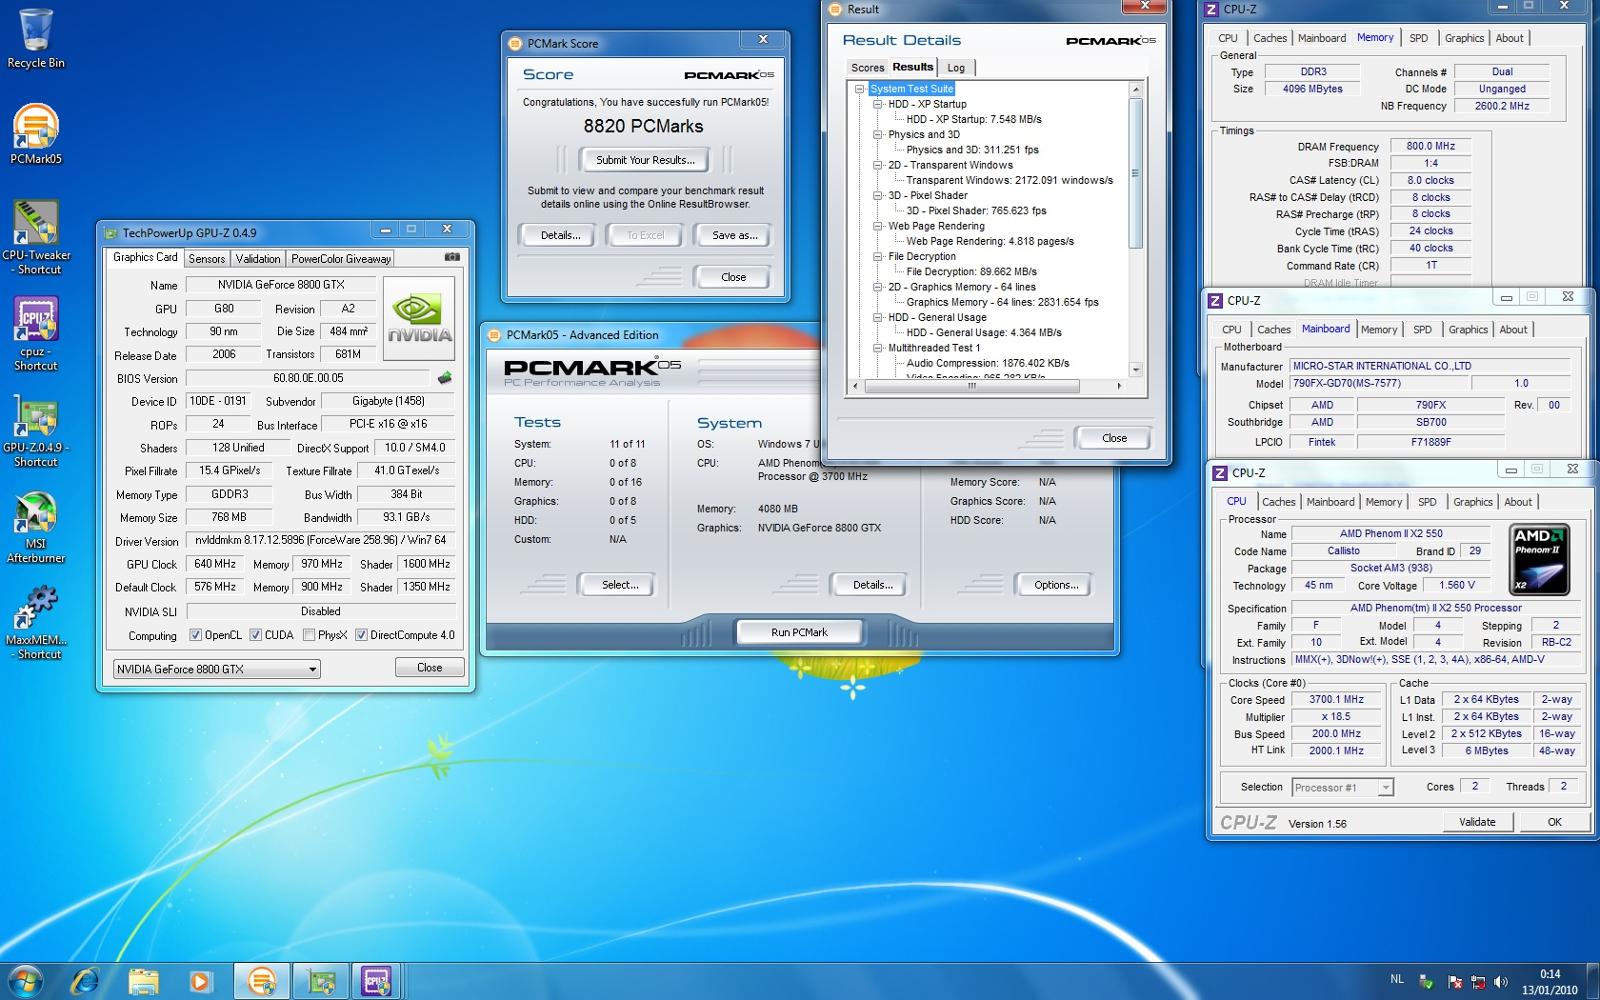
Task: Click the BIOS save chip icon in GPU-Z
Action: [x=445, y=378]
